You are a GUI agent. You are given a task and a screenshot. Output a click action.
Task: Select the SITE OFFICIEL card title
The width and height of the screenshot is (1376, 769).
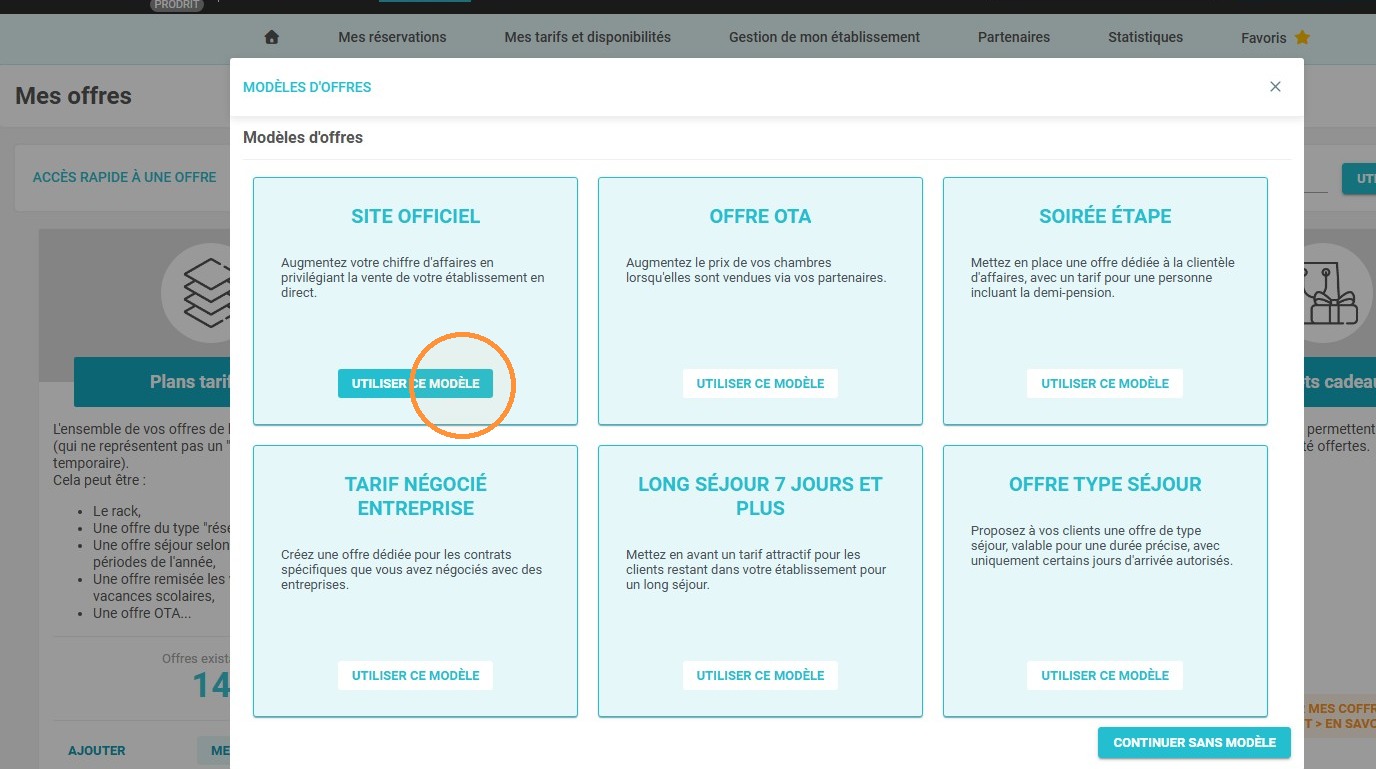[x=415, y=216]
